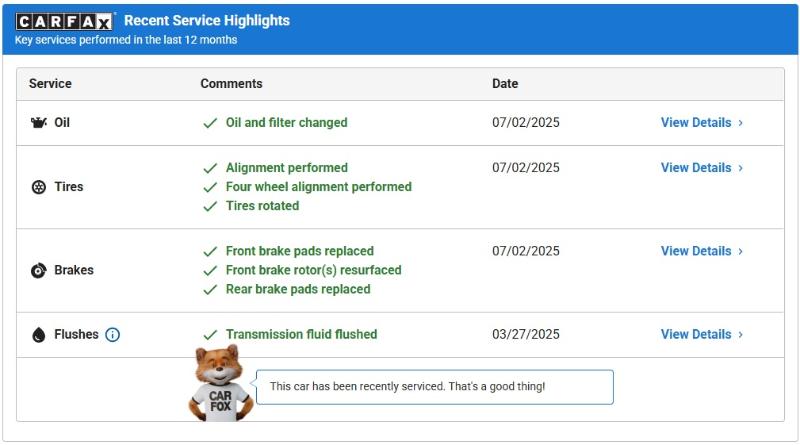
Task: Open View Details for Brakes
Action: coord(696,251)
